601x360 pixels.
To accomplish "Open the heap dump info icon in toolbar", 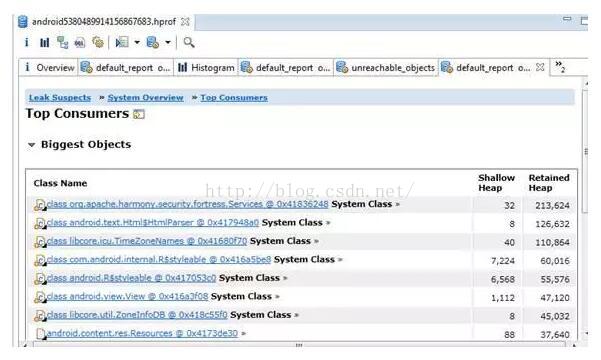I will click(26, 42).
